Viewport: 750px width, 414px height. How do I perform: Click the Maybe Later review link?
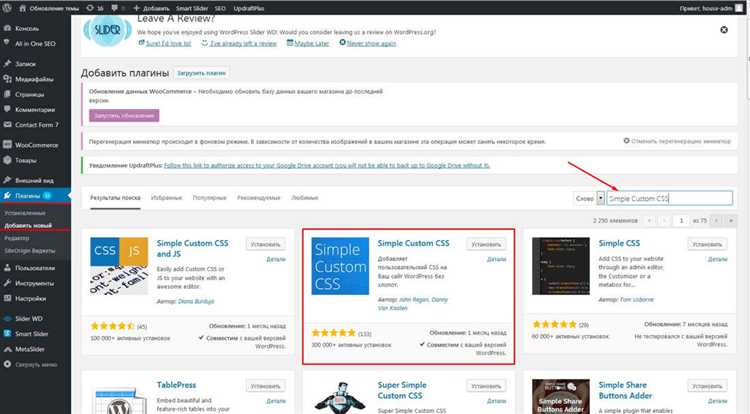pyautogui.click(x=311, y=44)
